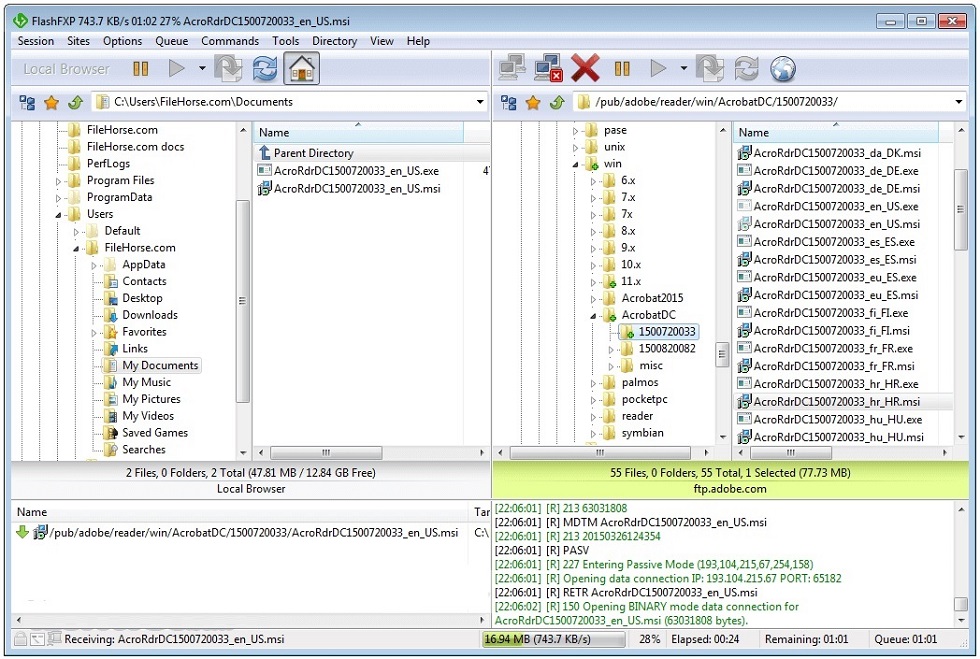Go to local home folder icon
The image size is (980, 659).
pos(301,68)
